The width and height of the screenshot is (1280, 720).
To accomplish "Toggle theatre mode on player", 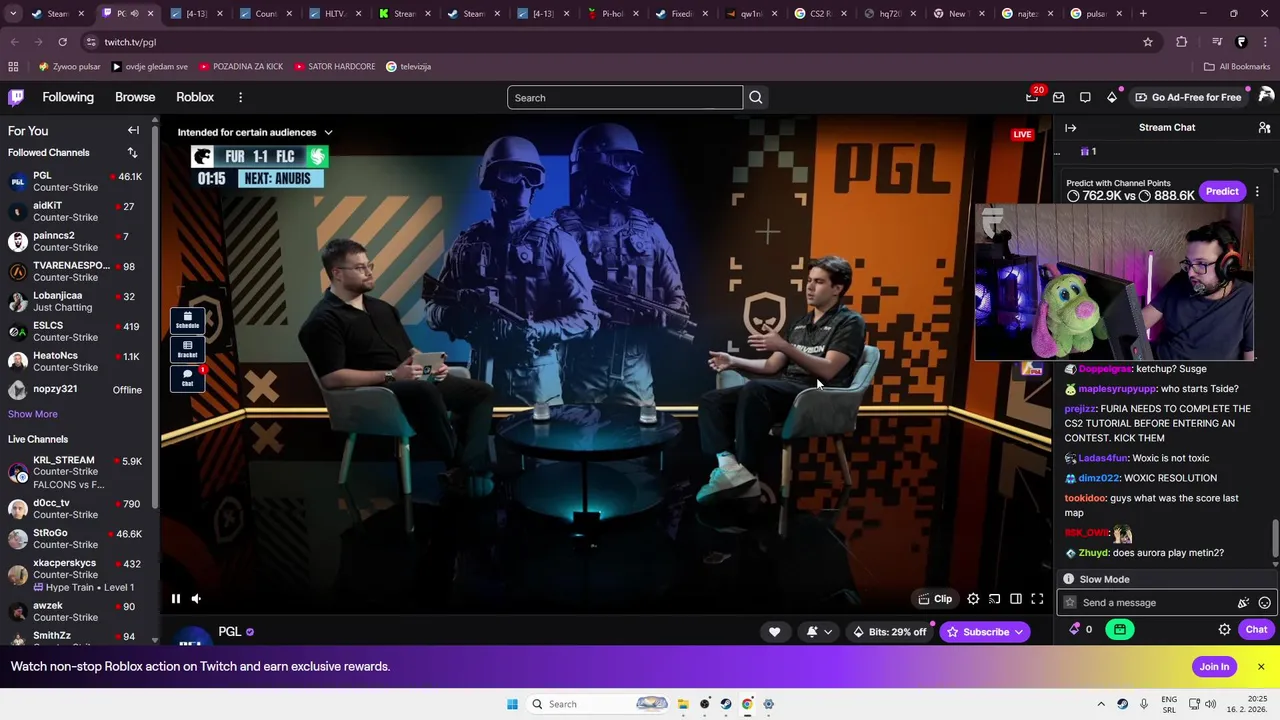I will coord(1016,599).
